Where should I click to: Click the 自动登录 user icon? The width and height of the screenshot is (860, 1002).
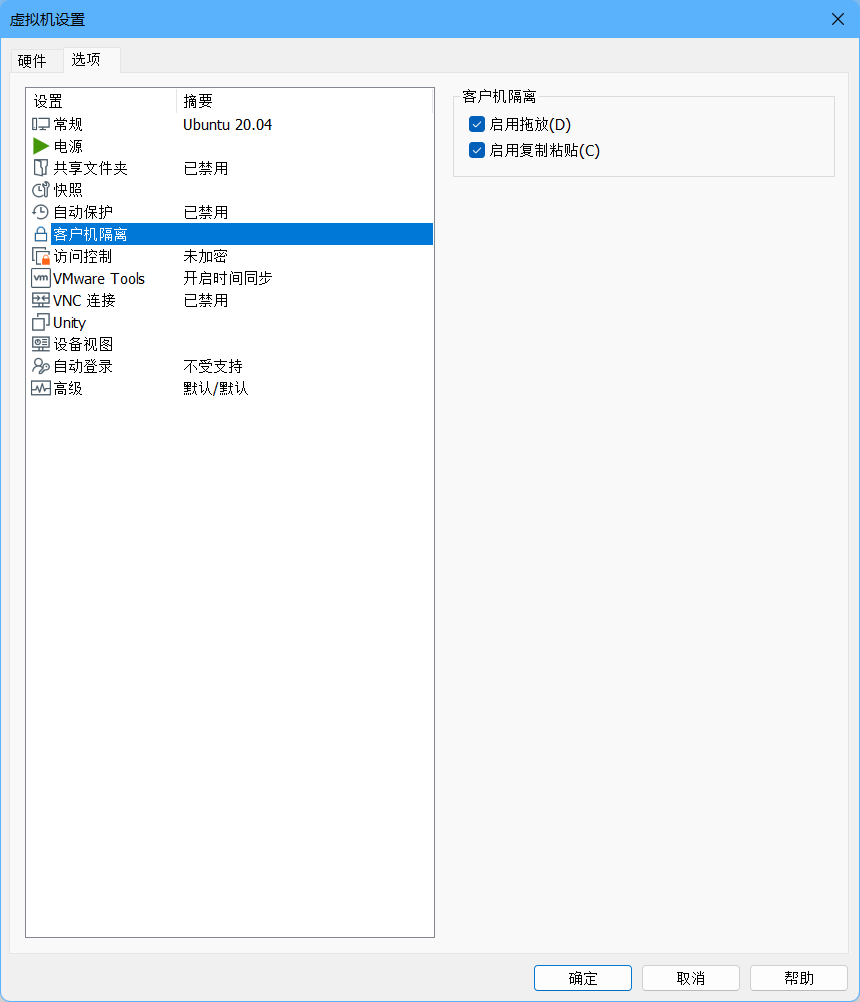click(x=41, y=367)
